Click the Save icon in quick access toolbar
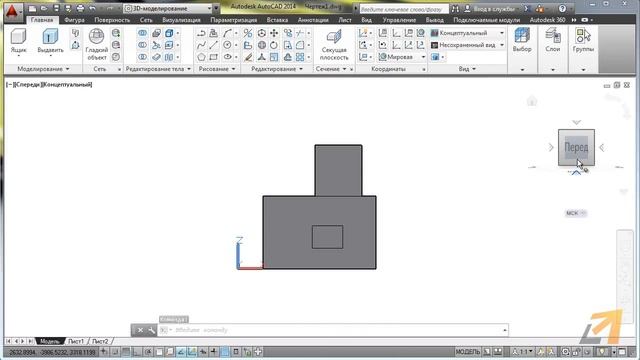The image size is (640, 360). 56,9
